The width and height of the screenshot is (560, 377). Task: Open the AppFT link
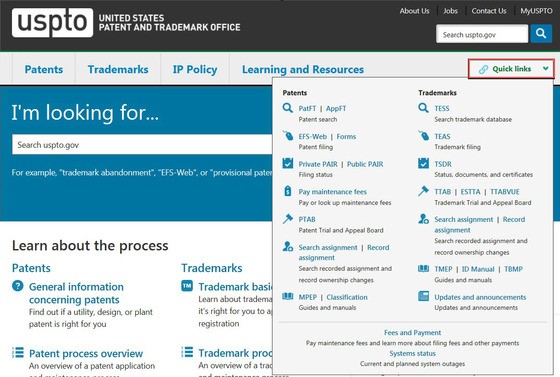[336, 108]
